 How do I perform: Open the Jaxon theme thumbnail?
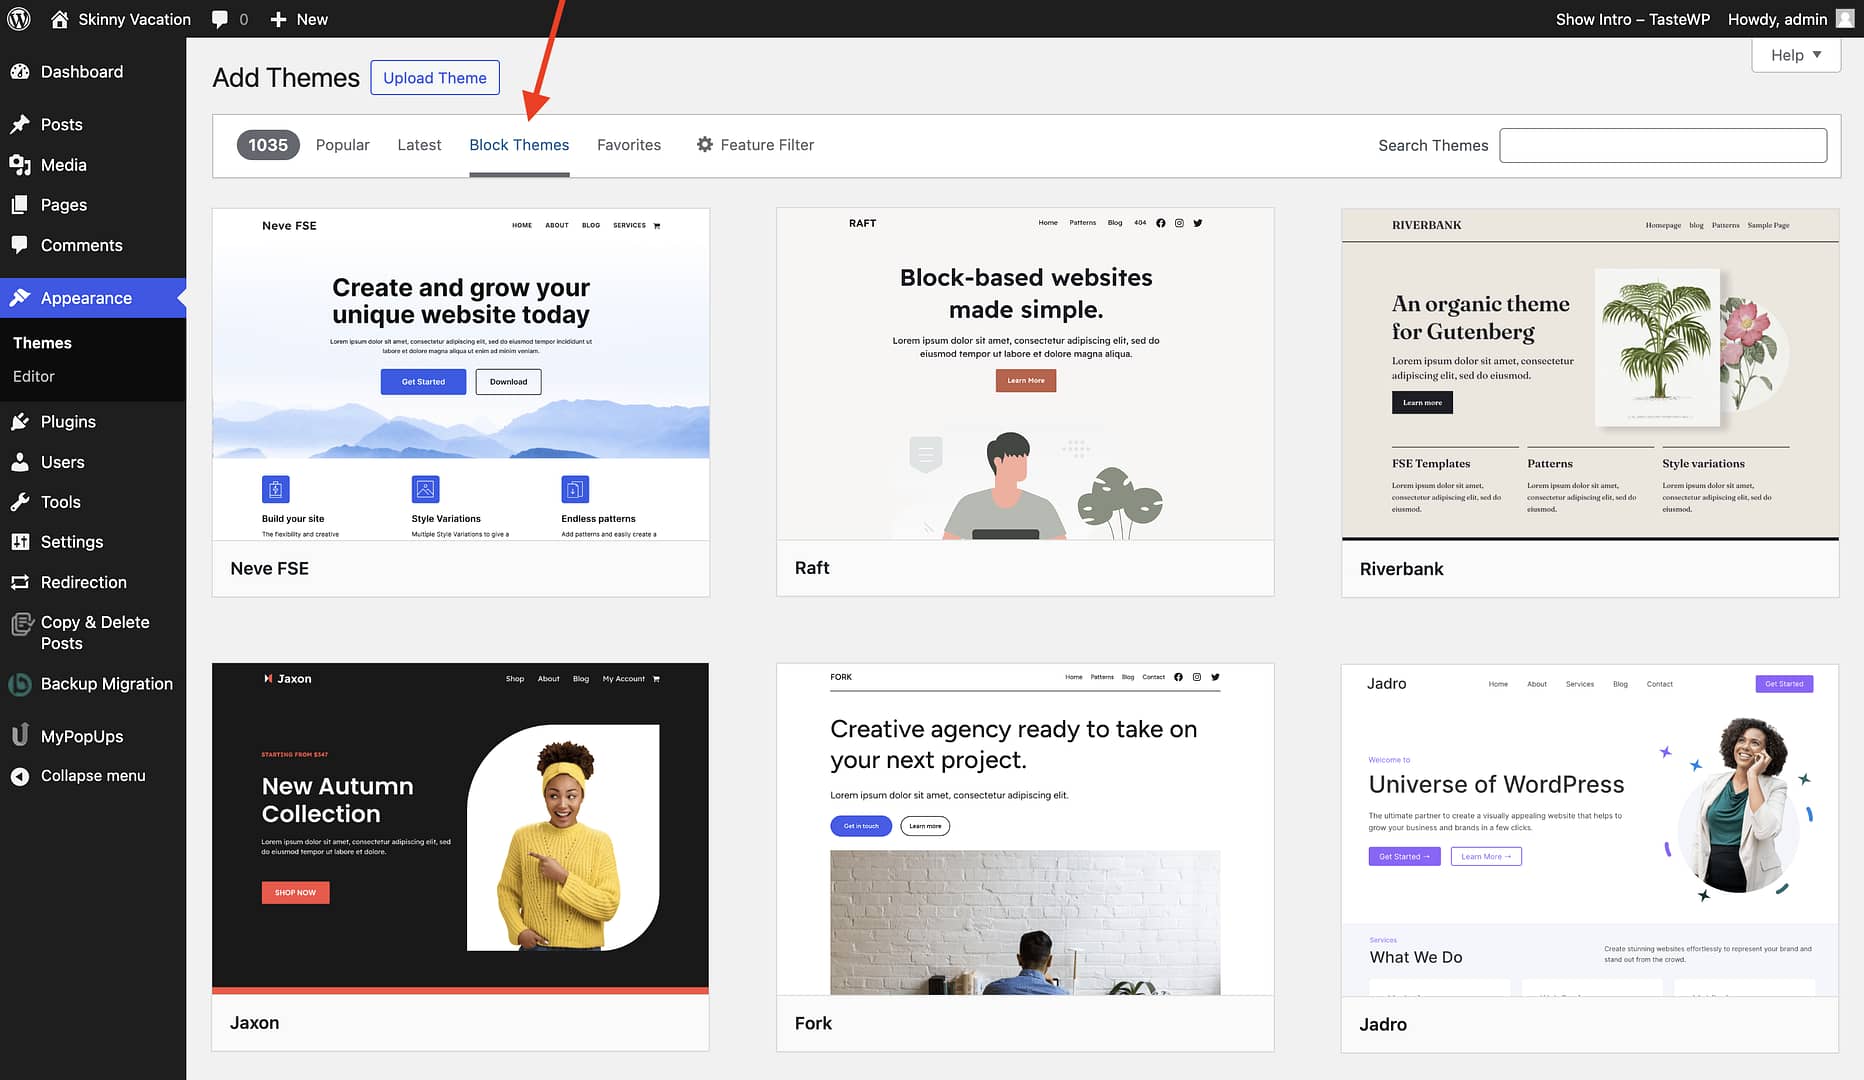tap(461, 829)
